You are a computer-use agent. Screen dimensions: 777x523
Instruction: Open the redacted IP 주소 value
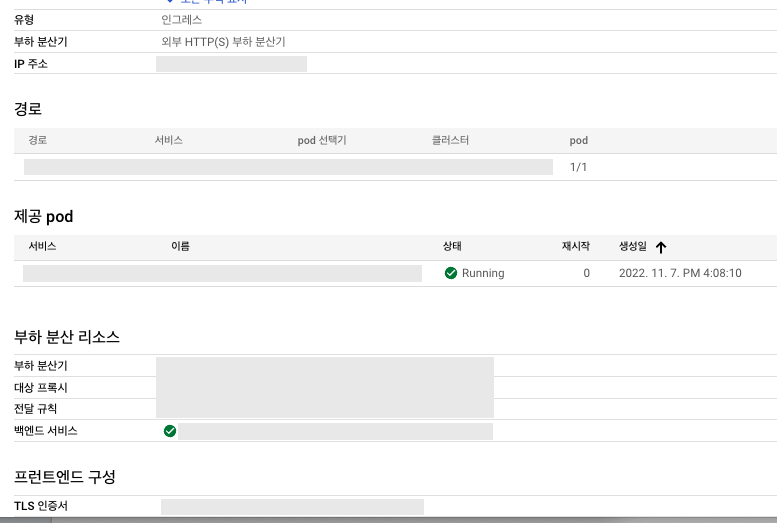pos(231,64)
